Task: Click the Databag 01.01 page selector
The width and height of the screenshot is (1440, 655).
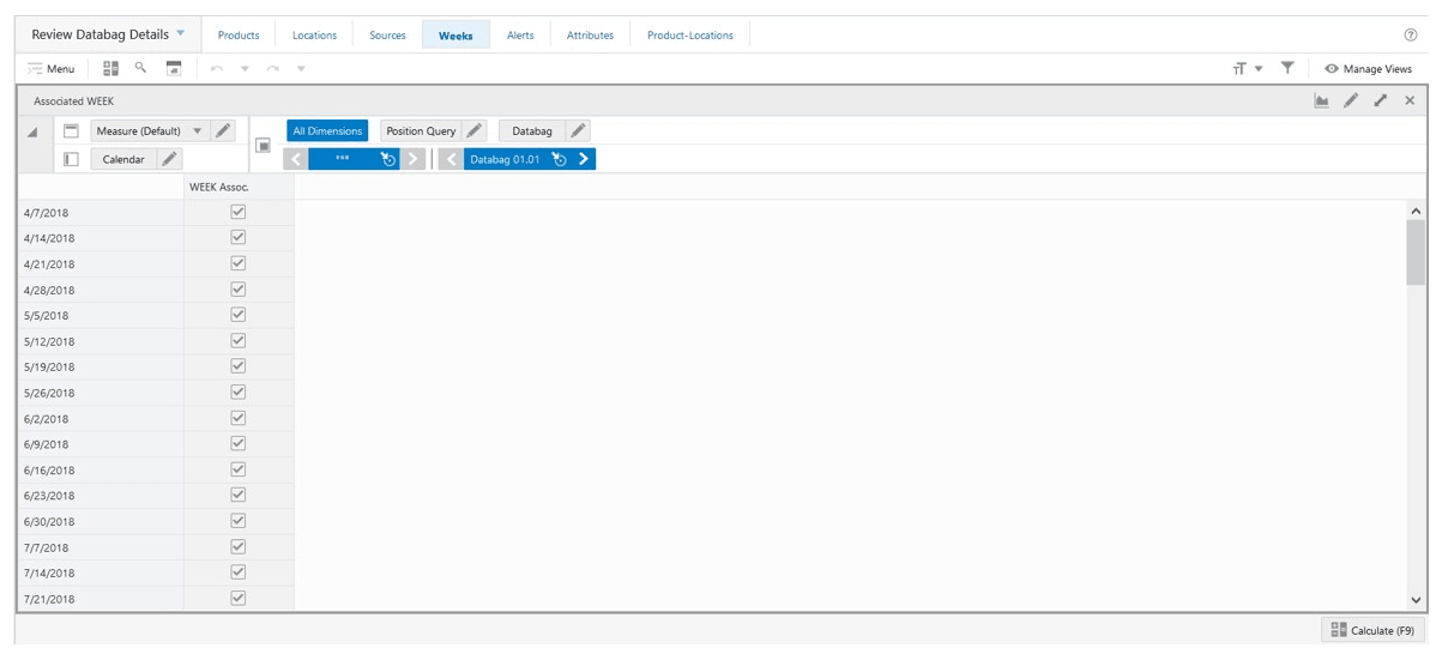Action: (505, 159)
